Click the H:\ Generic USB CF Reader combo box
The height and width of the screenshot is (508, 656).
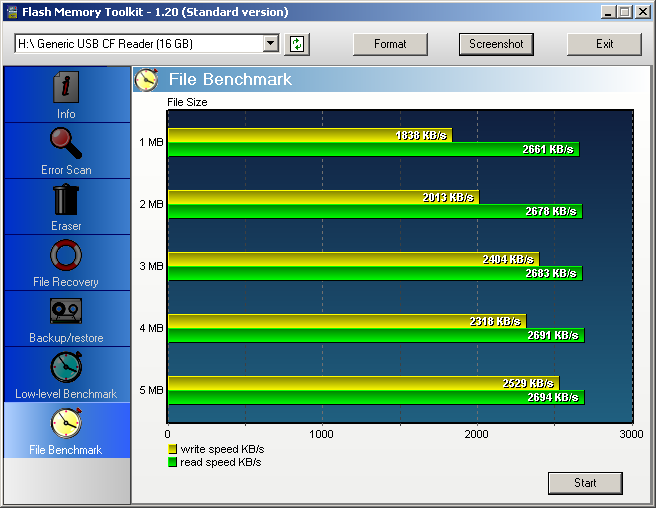click(138, 44)
